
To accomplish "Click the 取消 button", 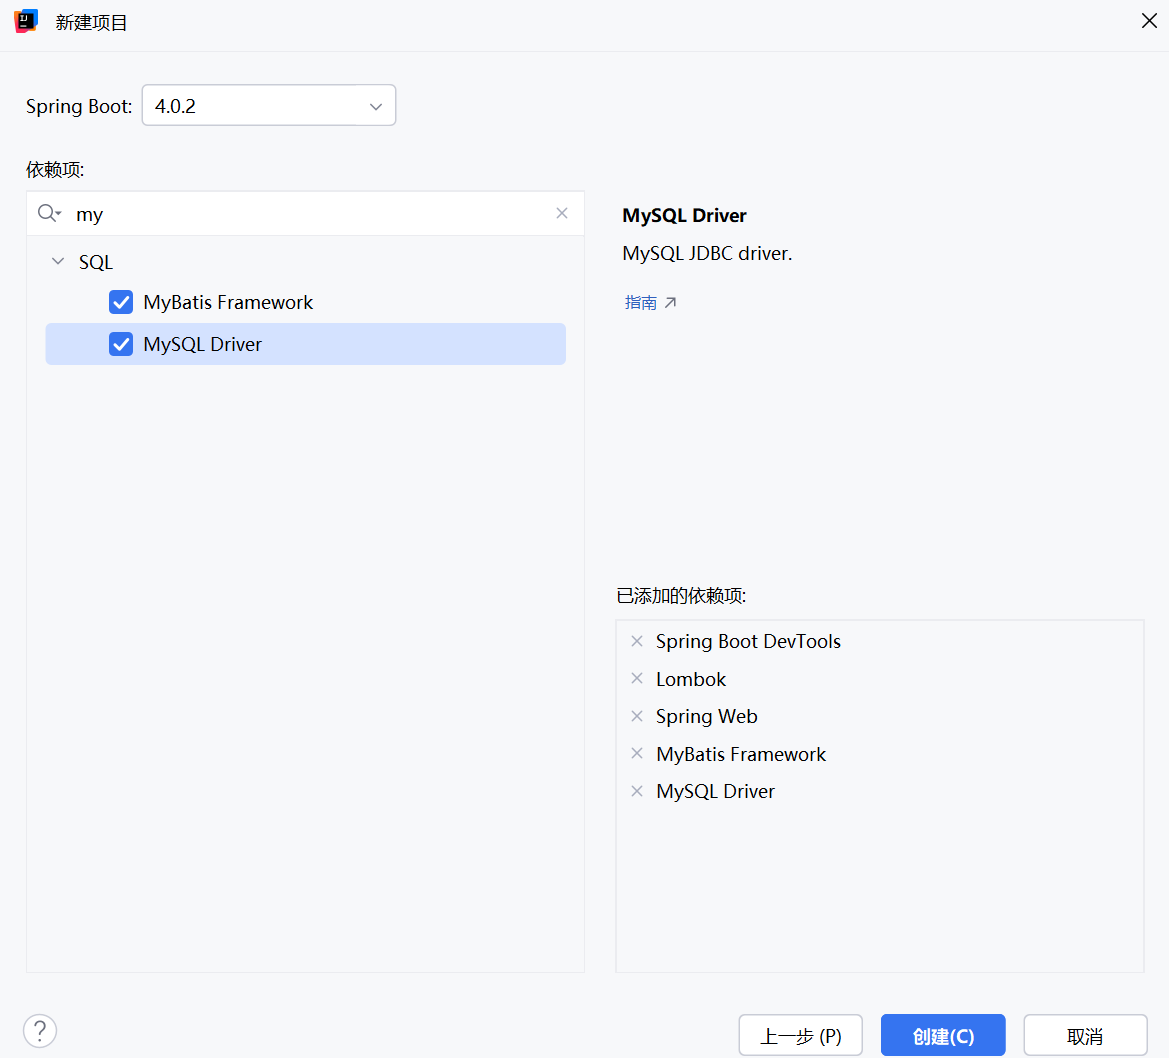I will [x=1085, y=1035].
